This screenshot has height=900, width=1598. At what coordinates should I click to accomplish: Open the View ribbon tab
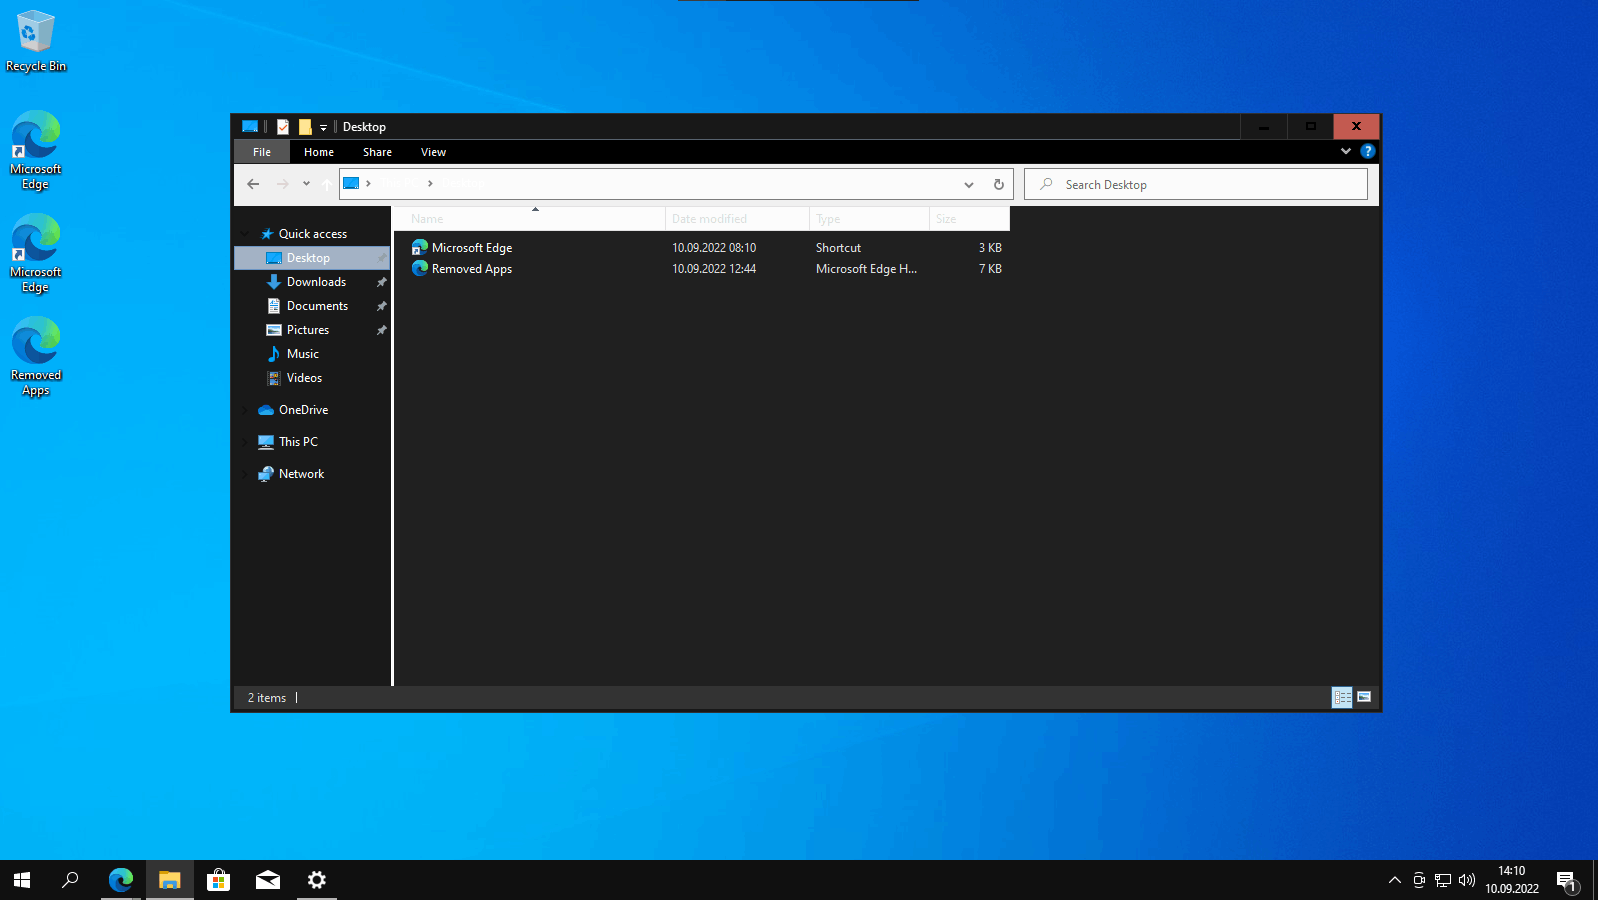pos(433,152)
